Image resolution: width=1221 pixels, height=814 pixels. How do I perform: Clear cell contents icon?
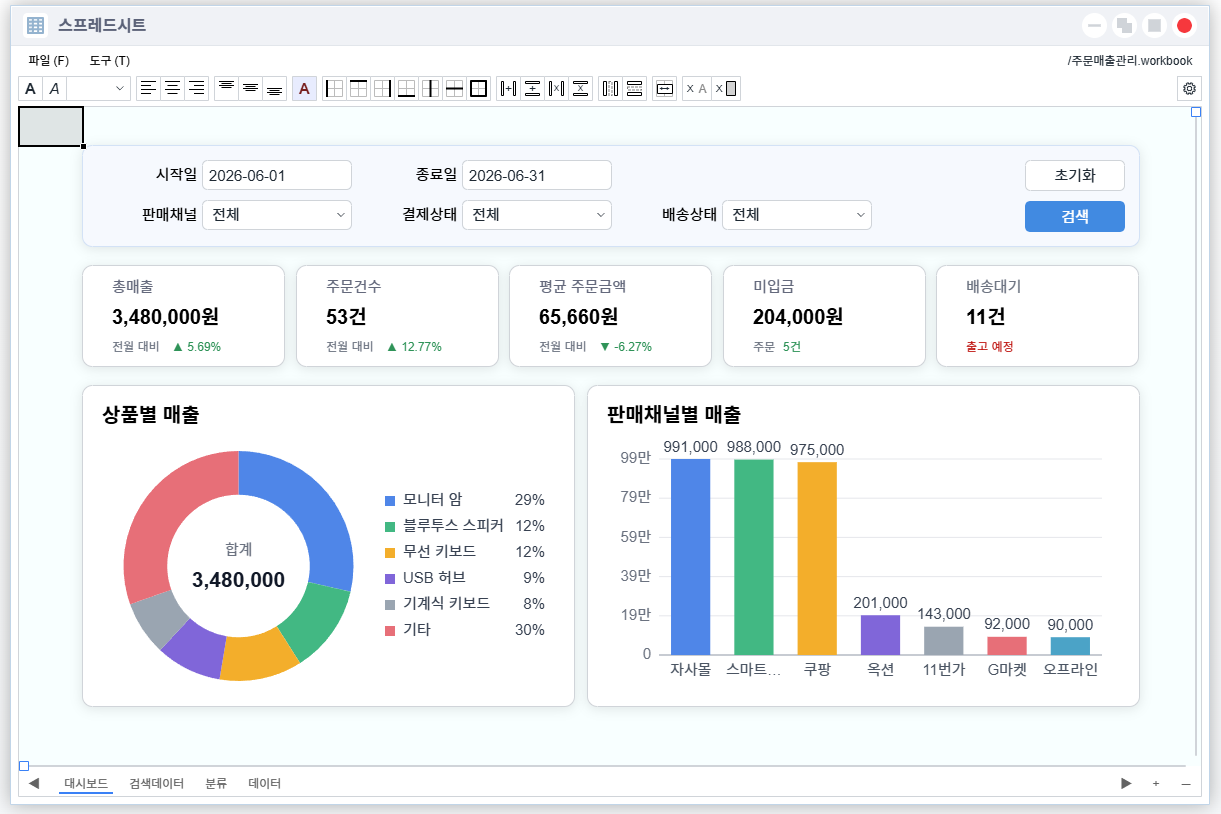point(726,89)
